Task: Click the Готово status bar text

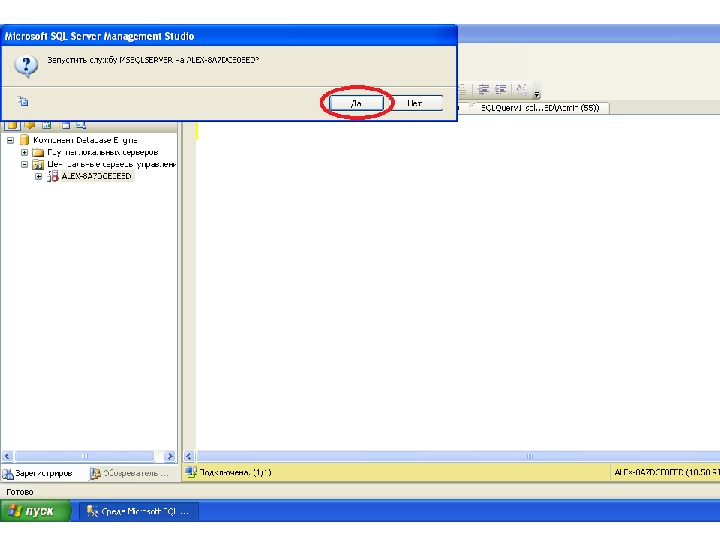Action: pos(19,492)
